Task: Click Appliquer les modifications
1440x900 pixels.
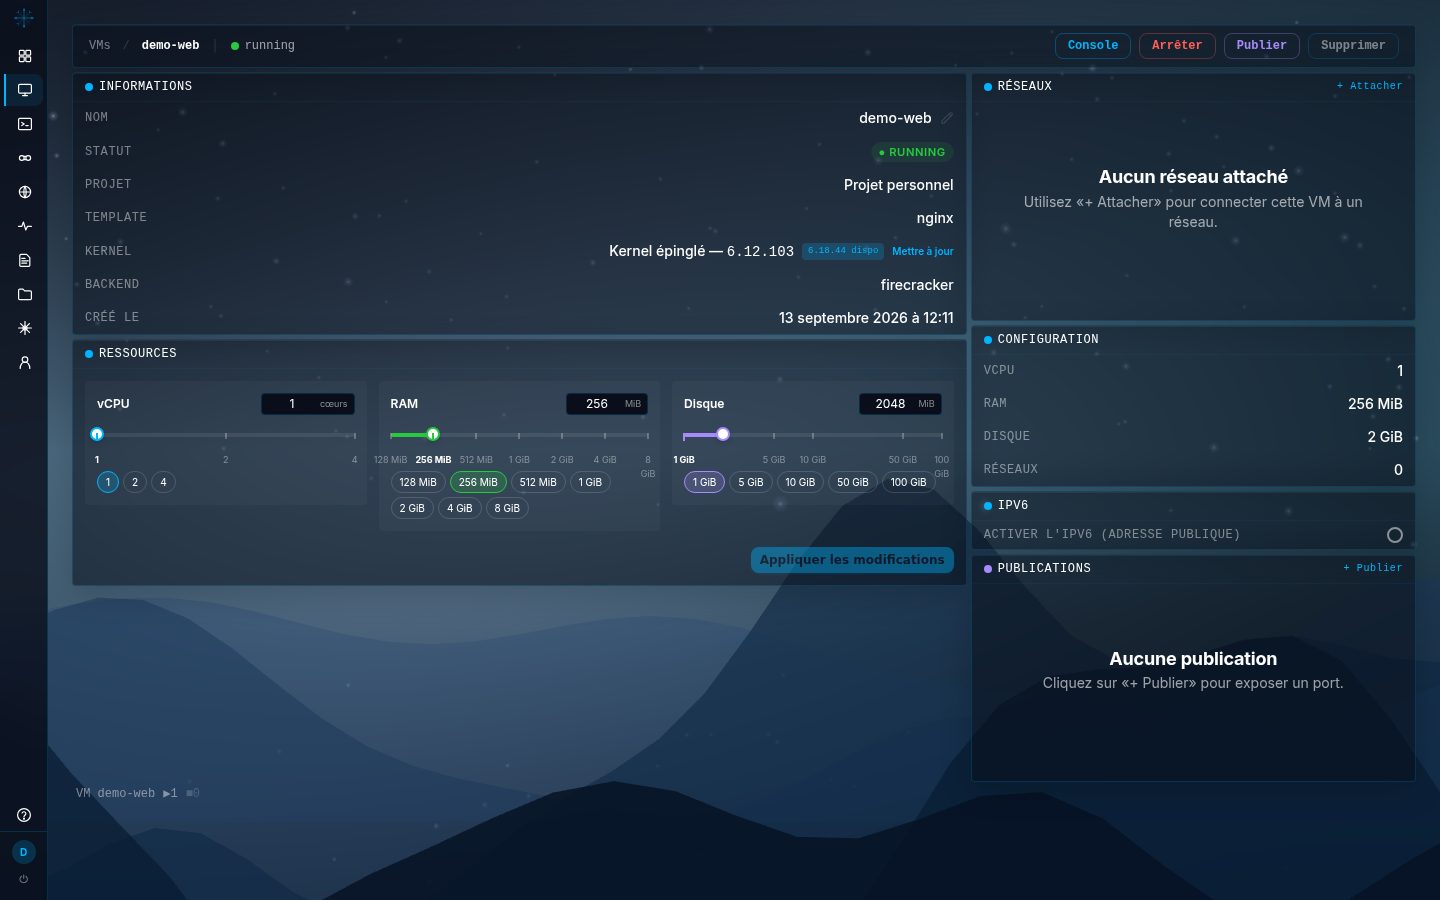Action: 852,560
